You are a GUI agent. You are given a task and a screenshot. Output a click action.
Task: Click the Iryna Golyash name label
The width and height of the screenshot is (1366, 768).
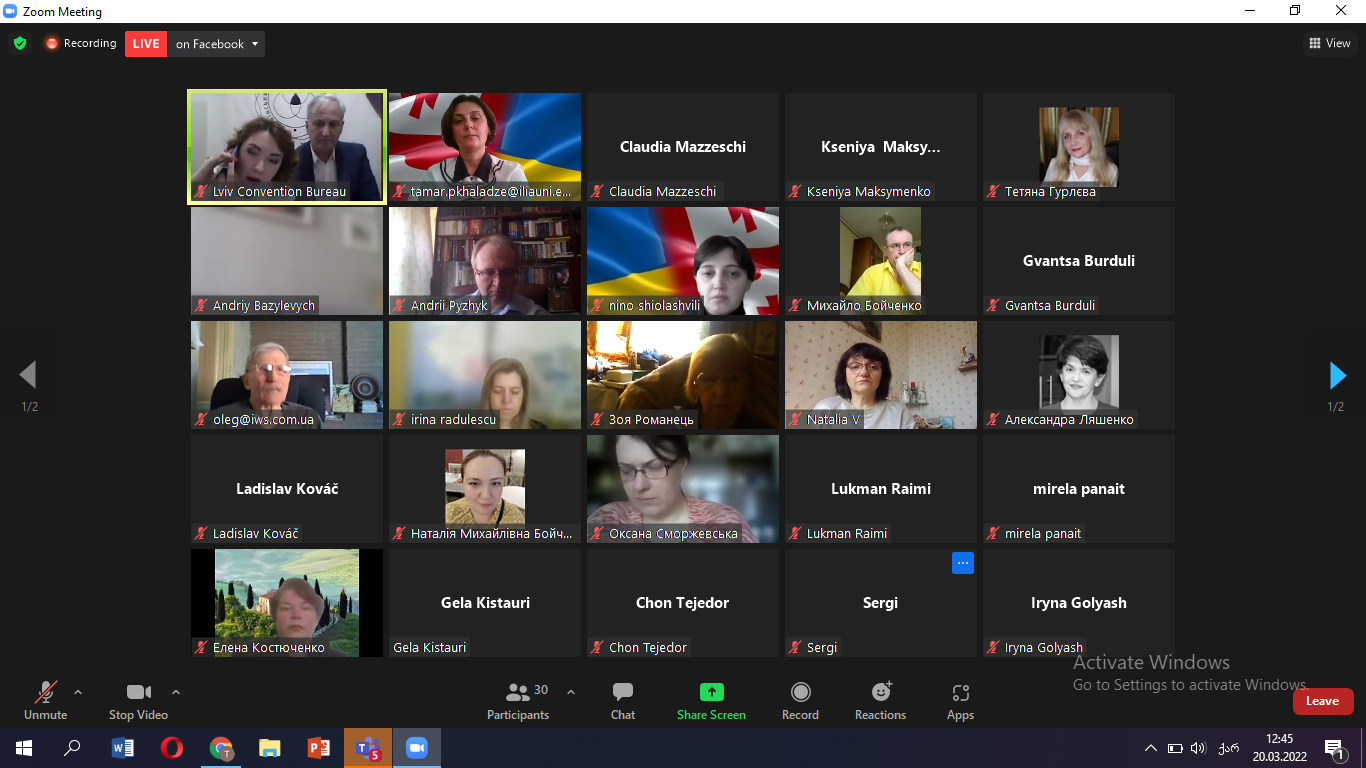pos(1043,647)
